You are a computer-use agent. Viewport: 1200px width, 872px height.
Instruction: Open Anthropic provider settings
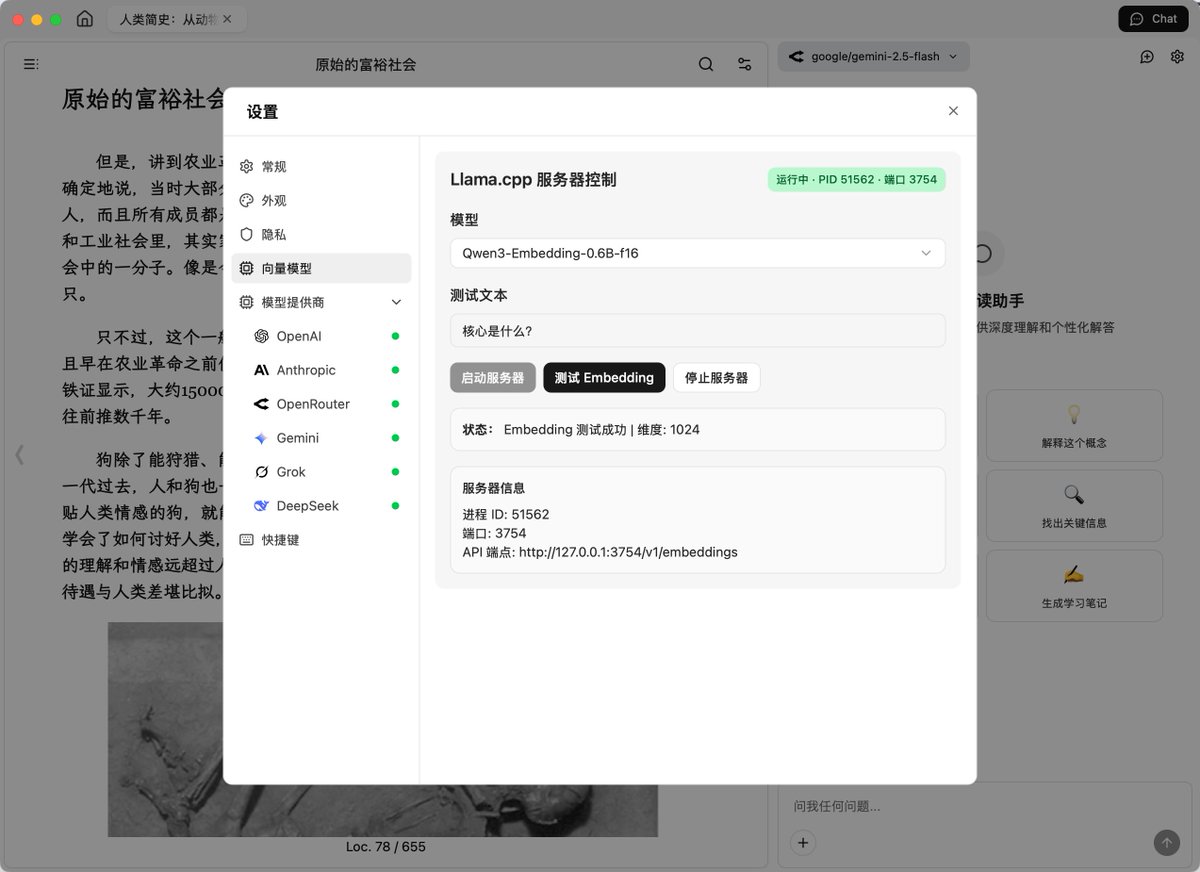pyautogui.click(x=326, y=370)
